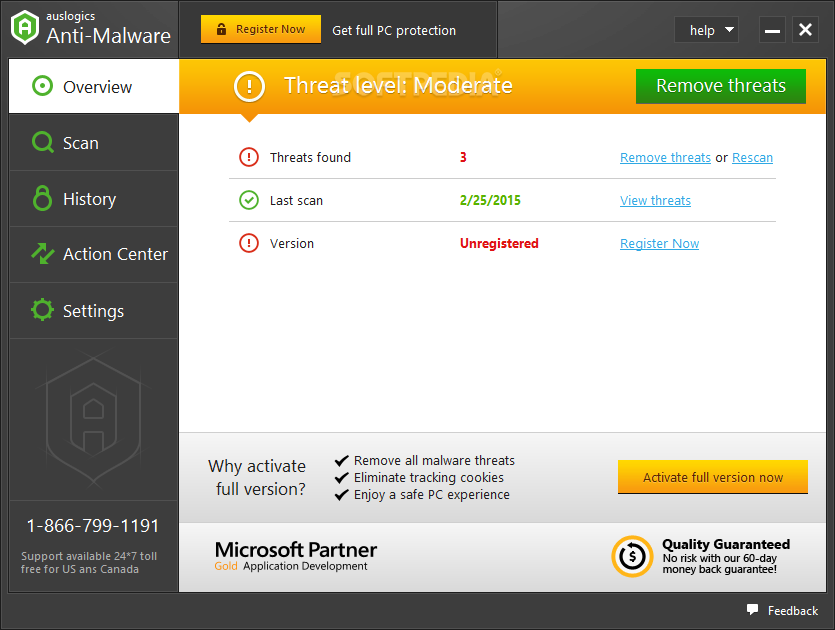Screen dimensions: 835x630
Task: Go to the History section
Action: point(94,199)
